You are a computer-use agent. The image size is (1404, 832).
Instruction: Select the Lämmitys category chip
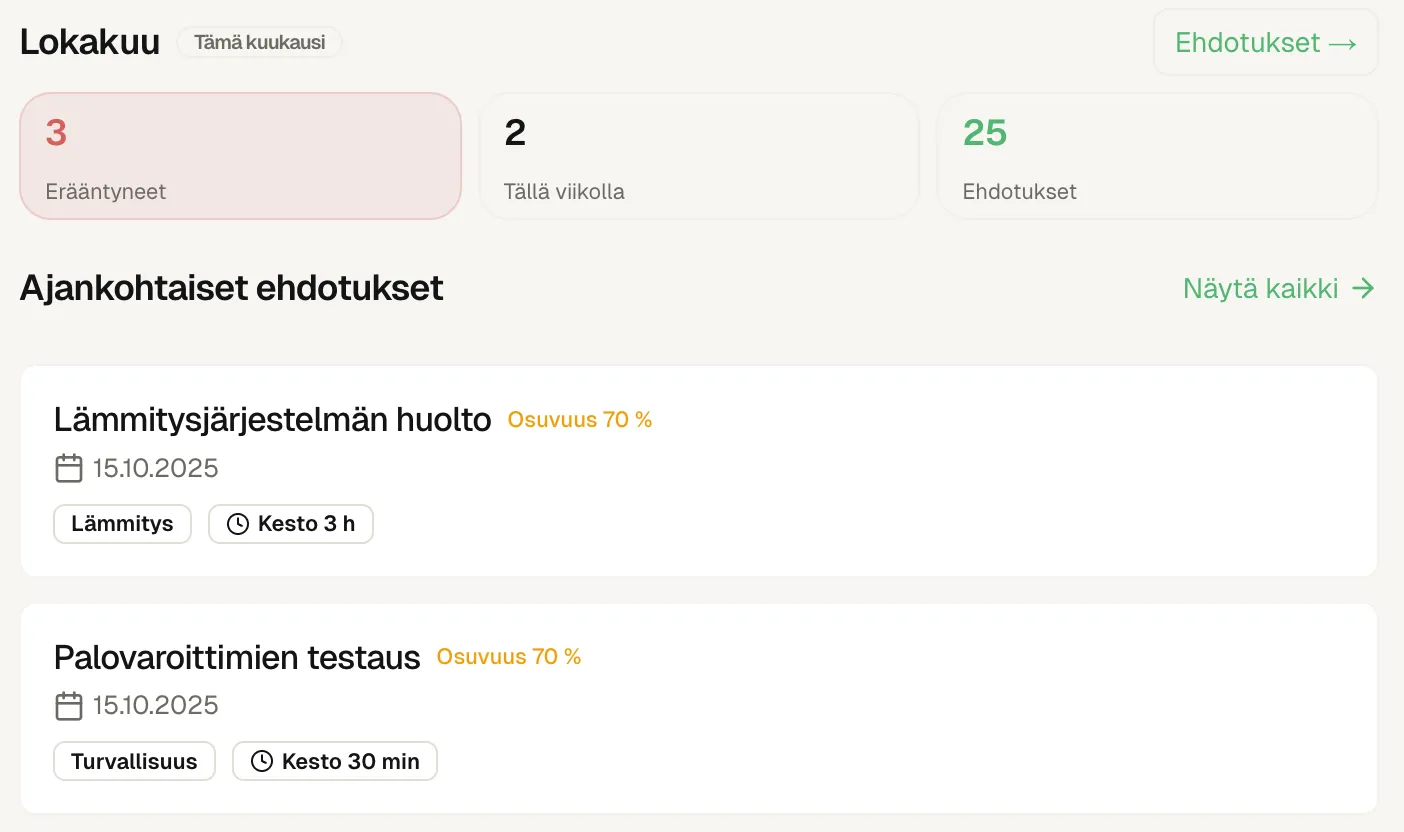click(122, 523)
